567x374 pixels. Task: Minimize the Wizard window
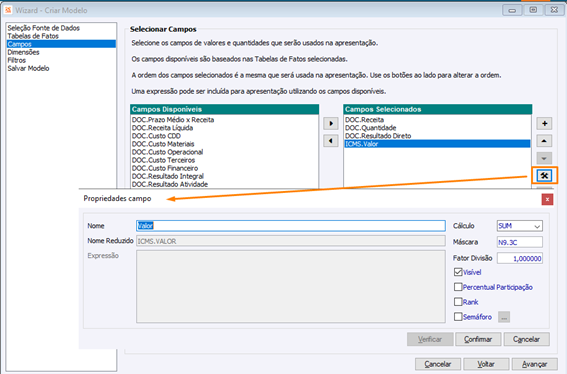(x=512, y=10)
